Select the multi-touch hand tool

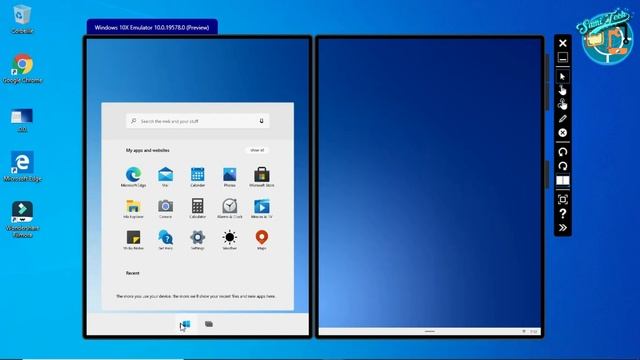(x=562, y=104)
